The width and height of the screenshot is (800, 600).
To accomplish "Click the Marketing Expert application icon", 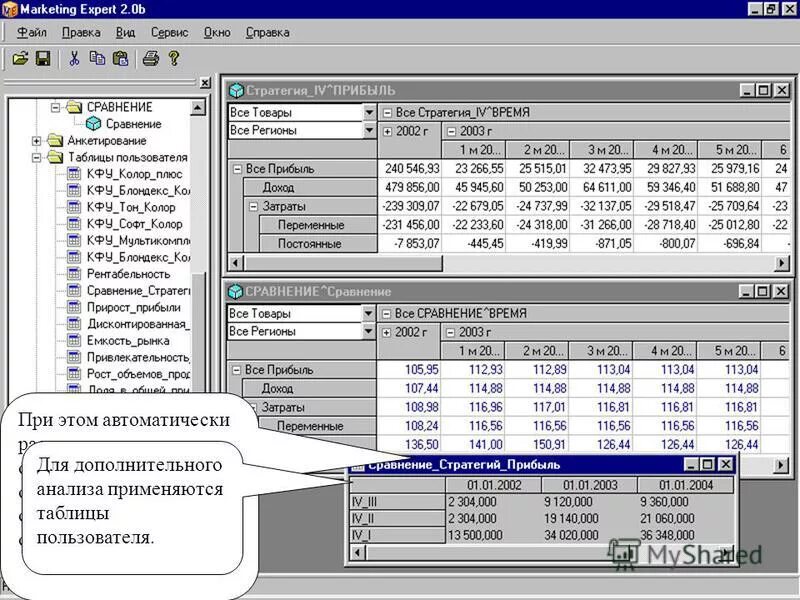I will [10, 10].
